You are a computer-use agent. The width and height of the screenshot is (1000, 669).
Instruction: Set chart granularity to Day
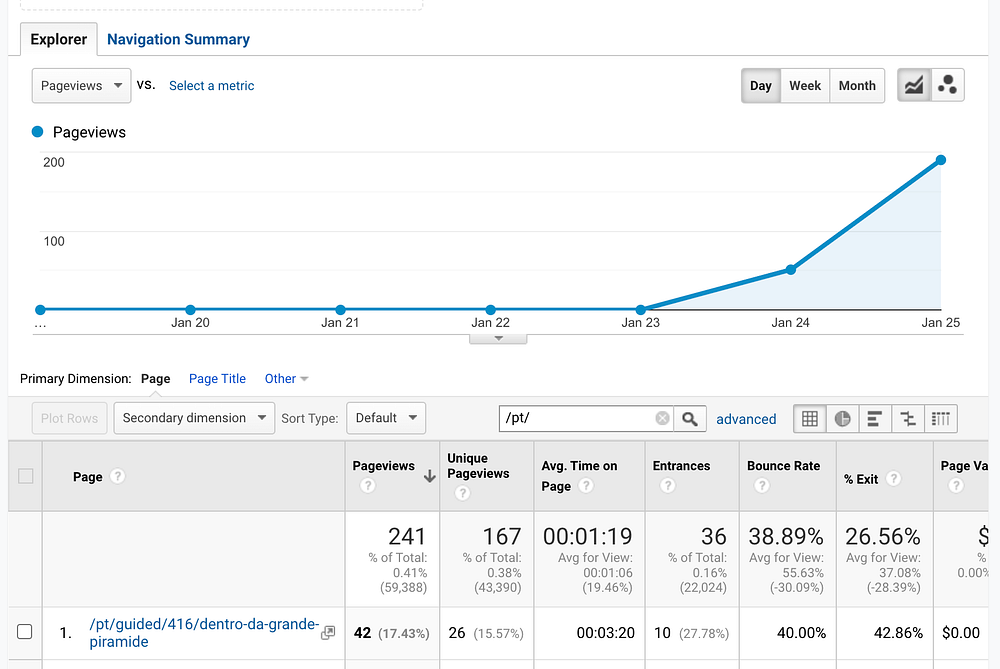(x=761, y=85)
